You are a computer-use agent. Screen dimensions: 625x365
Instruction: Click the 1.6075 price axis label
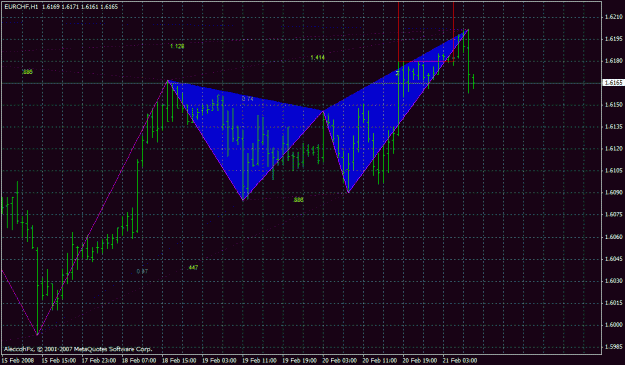pos(613,214)
